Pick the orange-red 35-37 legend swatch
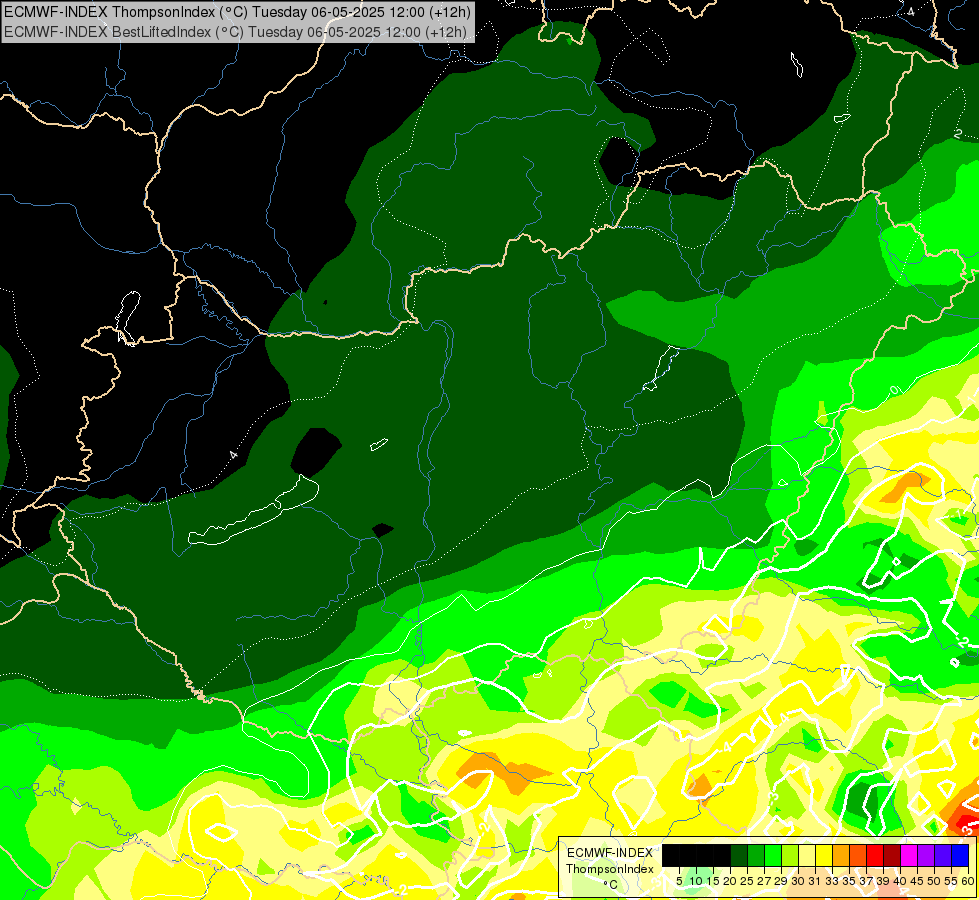The height and width of the screenshot is (900, 979). pyautogui.click(x=858, y=855)
